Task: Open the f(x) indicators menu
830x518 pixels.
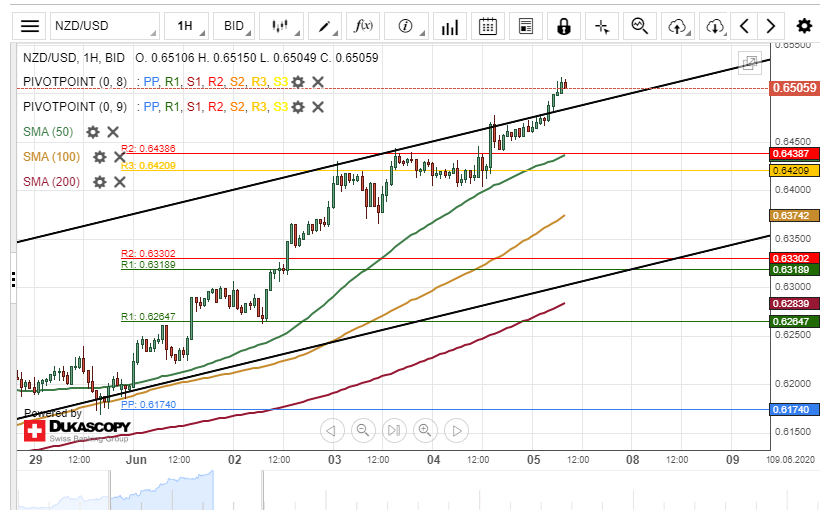Action: click(363, 26)
